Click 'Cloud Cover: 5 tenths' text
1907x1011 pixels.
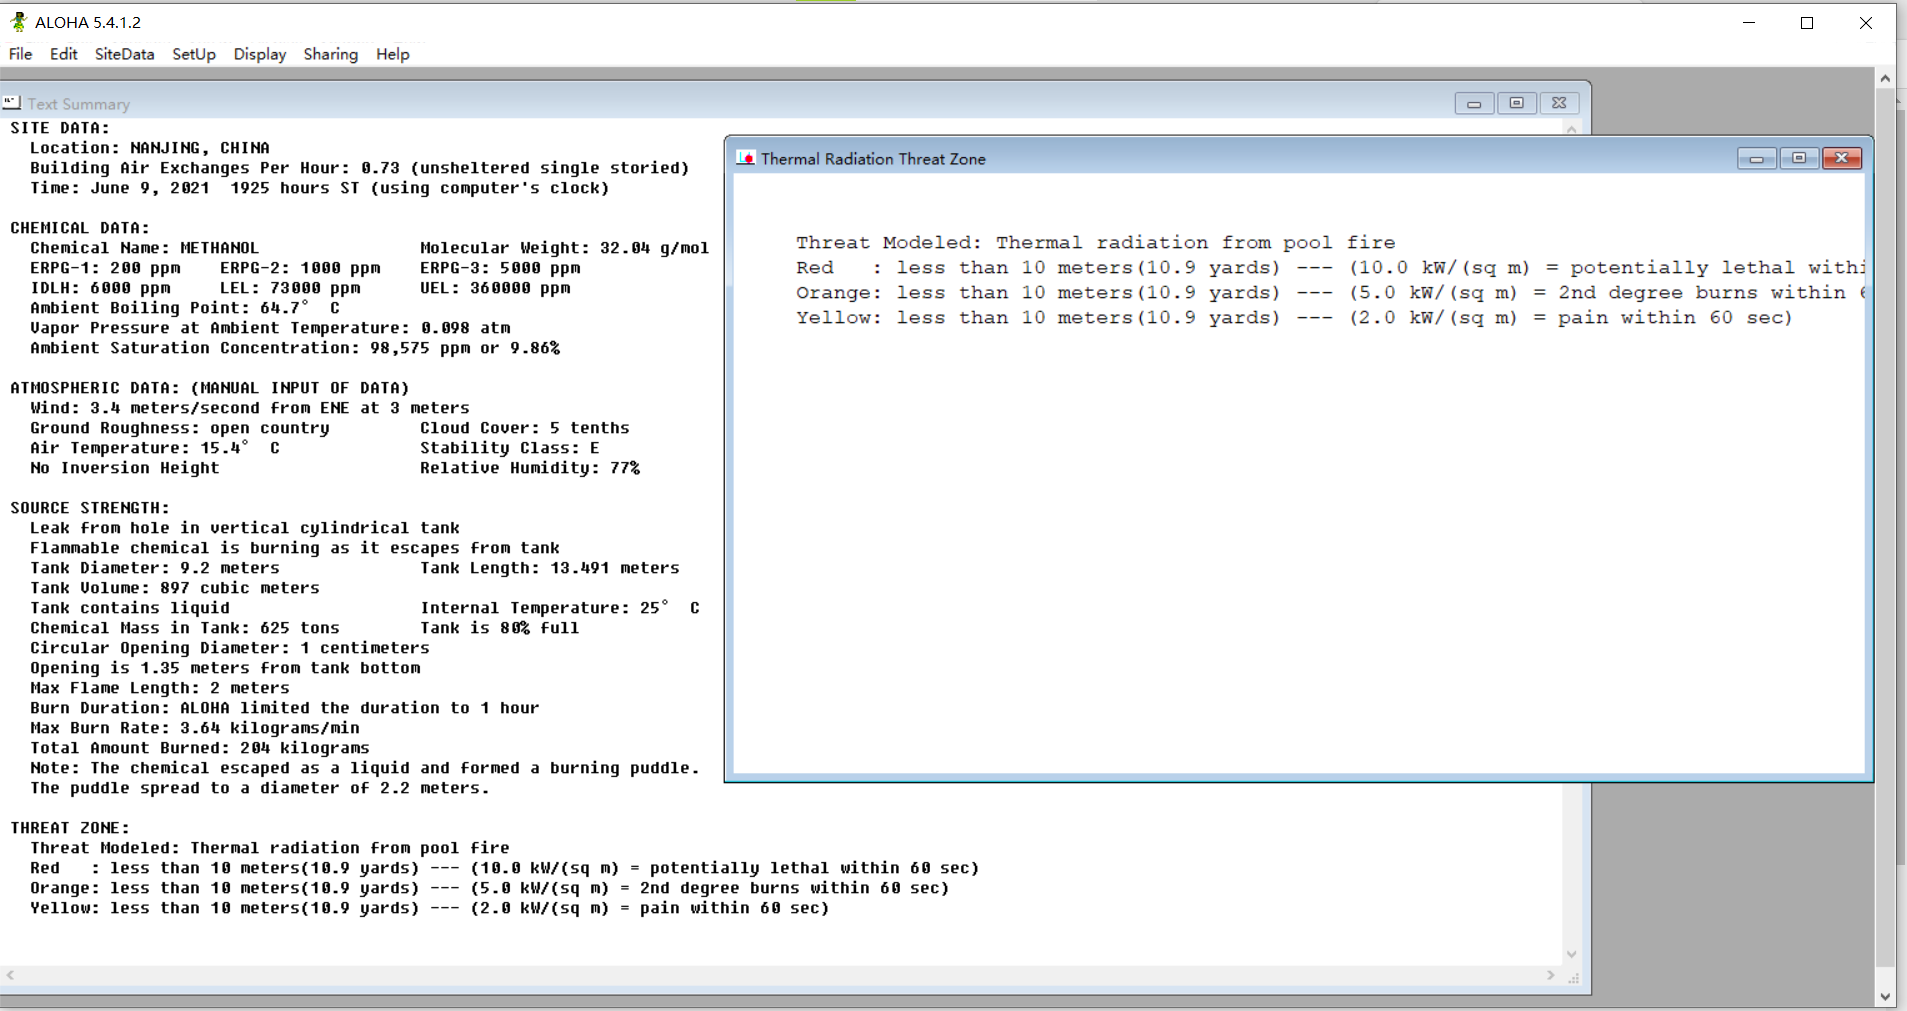(x=525, y=428)
